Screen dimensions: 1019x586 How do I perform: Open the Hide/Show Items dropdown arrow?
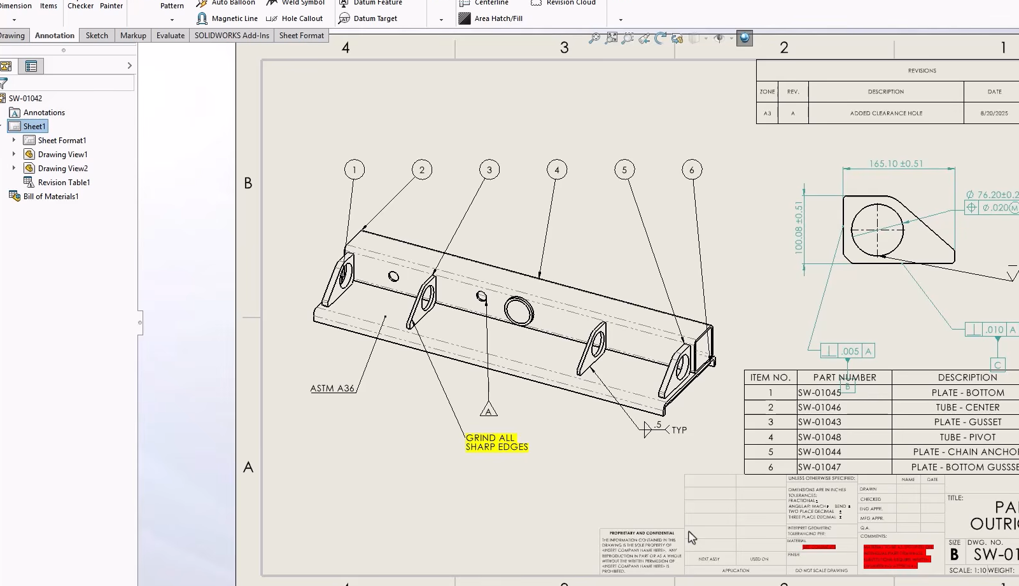coord(730,38)
